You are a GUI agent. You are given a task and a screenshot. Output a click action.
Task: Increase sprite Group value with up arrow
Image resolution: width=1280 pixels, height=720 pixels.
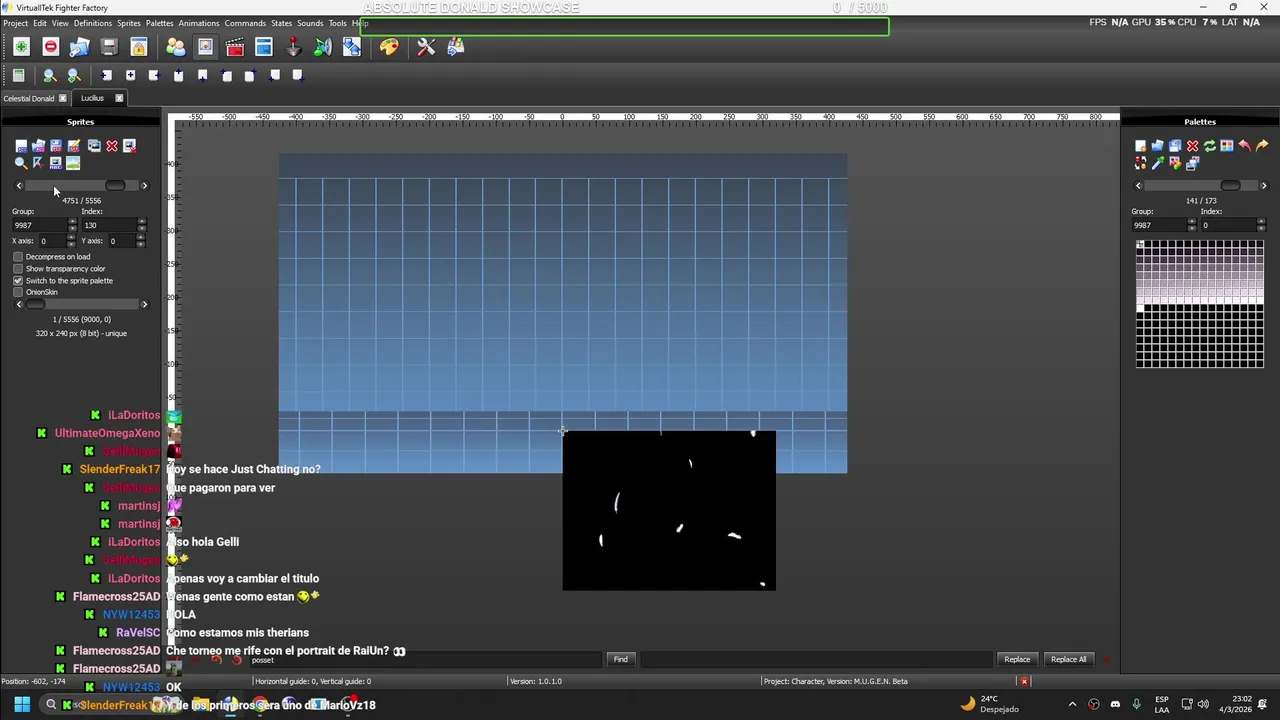pos(72,222)
